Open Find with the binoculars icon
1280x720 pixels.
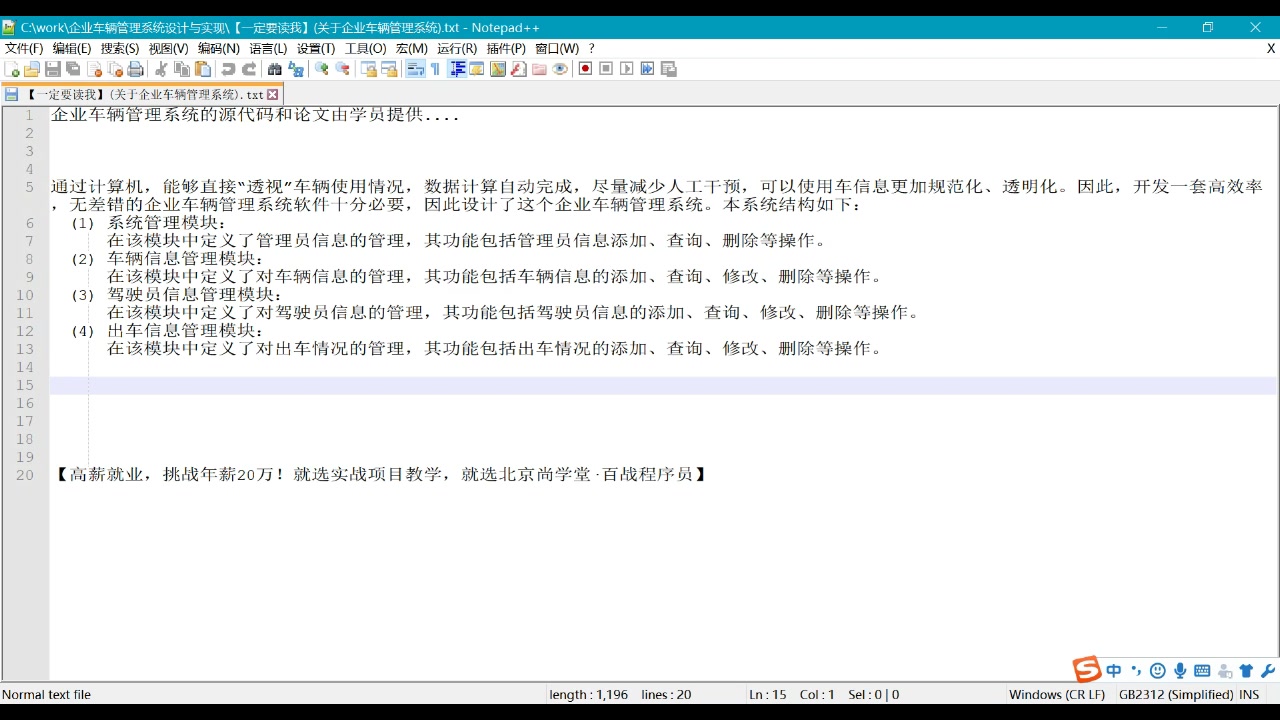[x=275, y=69]
